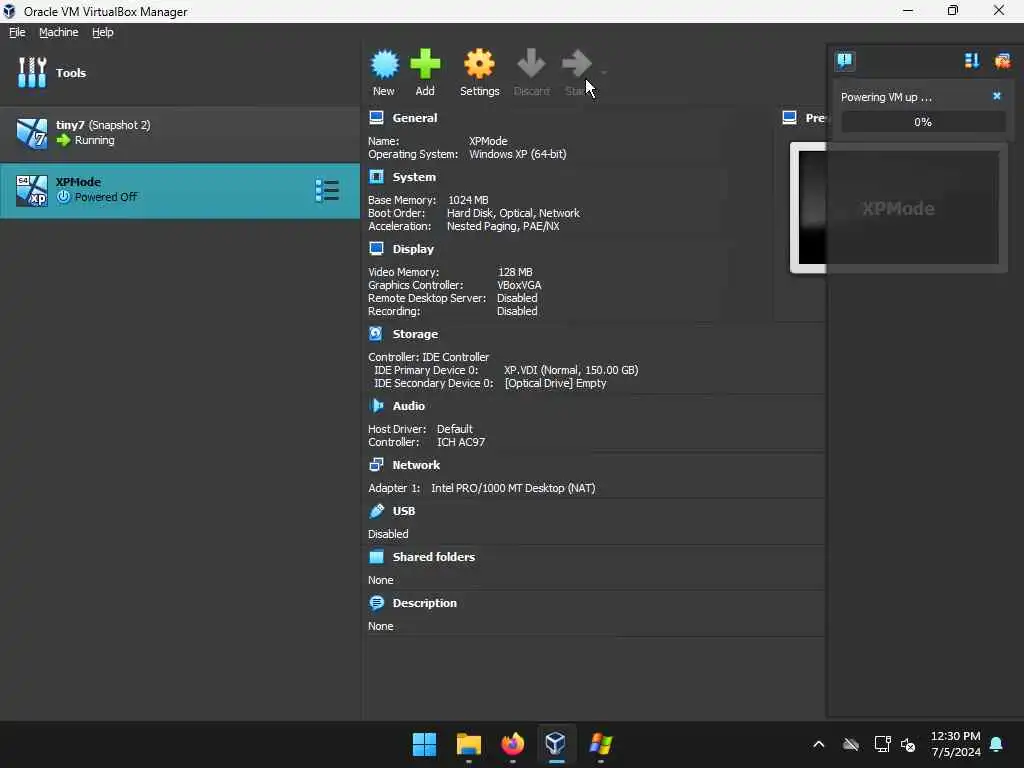This screenshot has height=768, width=1024.
Task: Click the USB section plug icon
Action: (376, 511)
